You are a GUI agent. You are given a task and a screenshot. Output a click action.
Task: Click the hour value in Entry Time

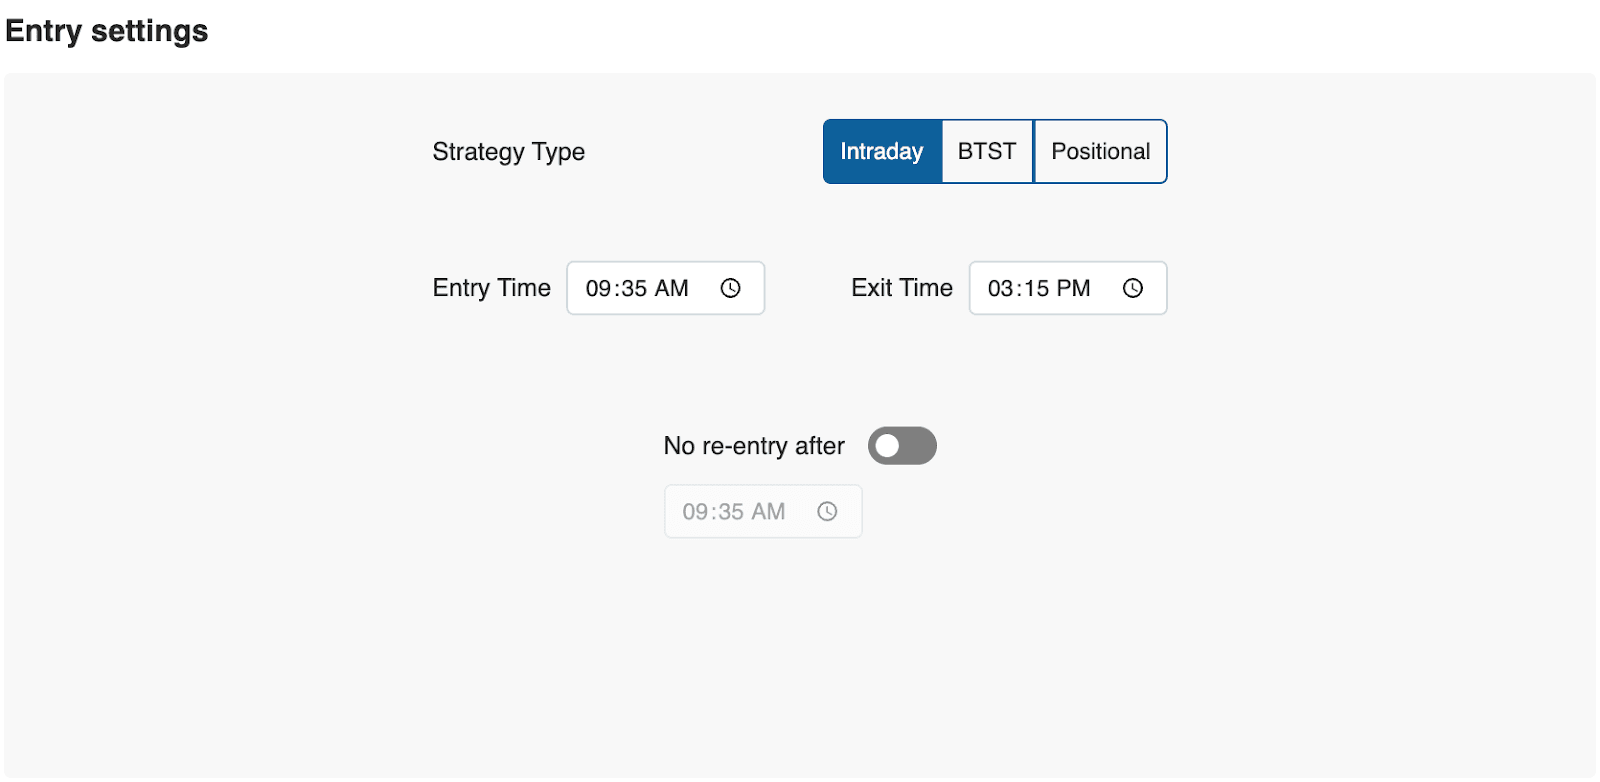pyautogui.click(x=598, y=289)
